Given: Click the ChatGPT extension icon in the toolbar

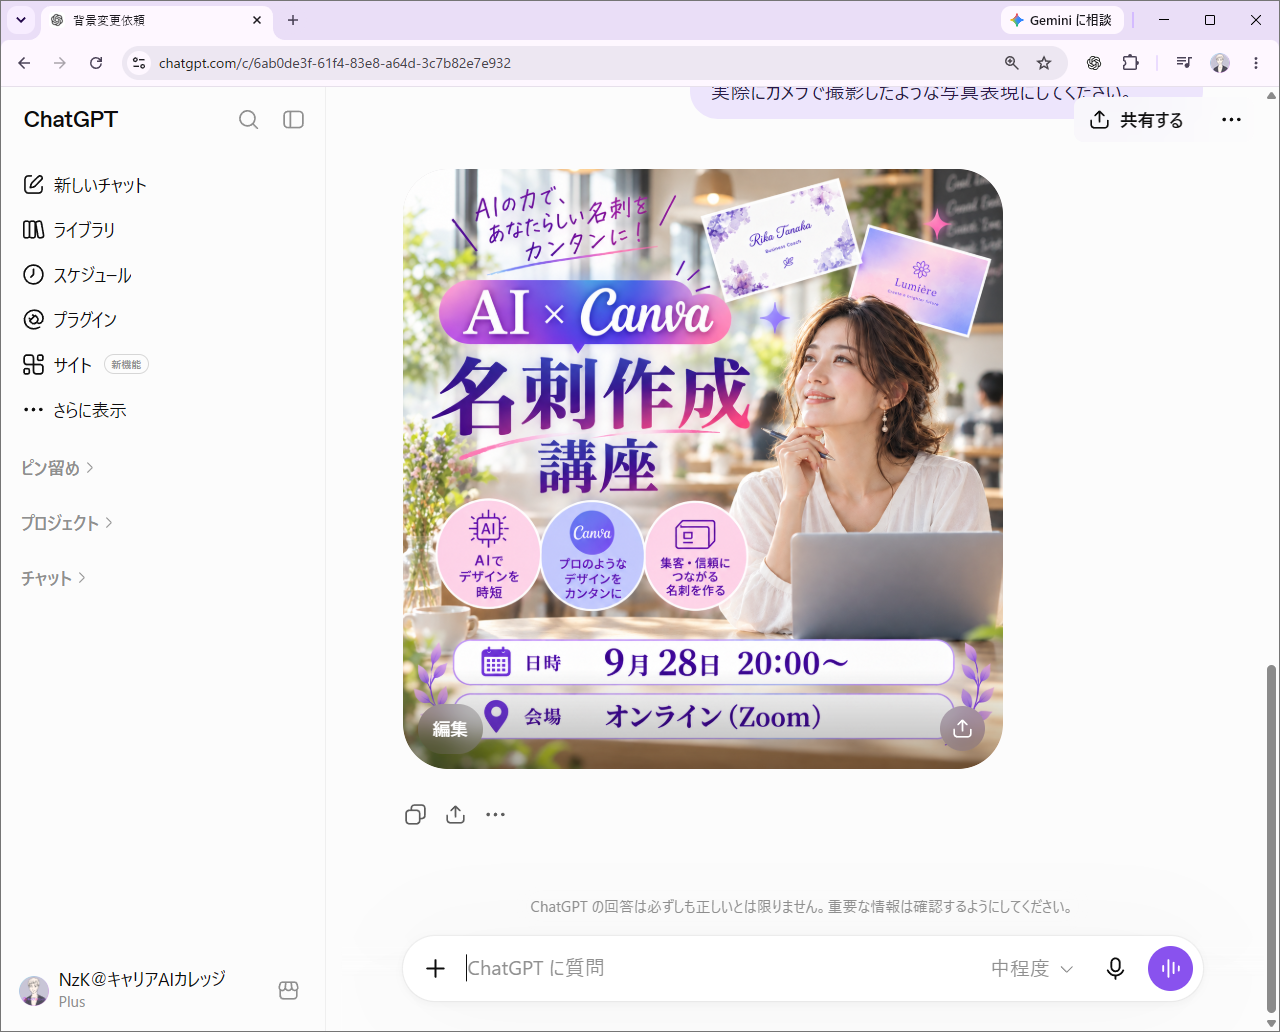Looking at the screenshot, I should pos(1094,63).
